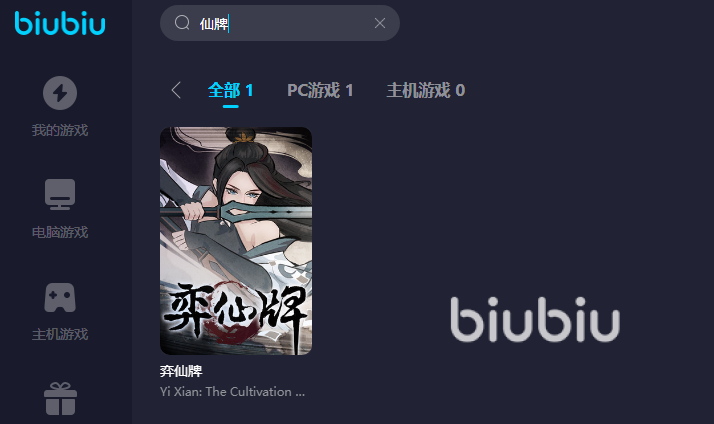Switch to the PC游戏 1 tab
Viewport: 714px width, 424px height.
[320, 90]
